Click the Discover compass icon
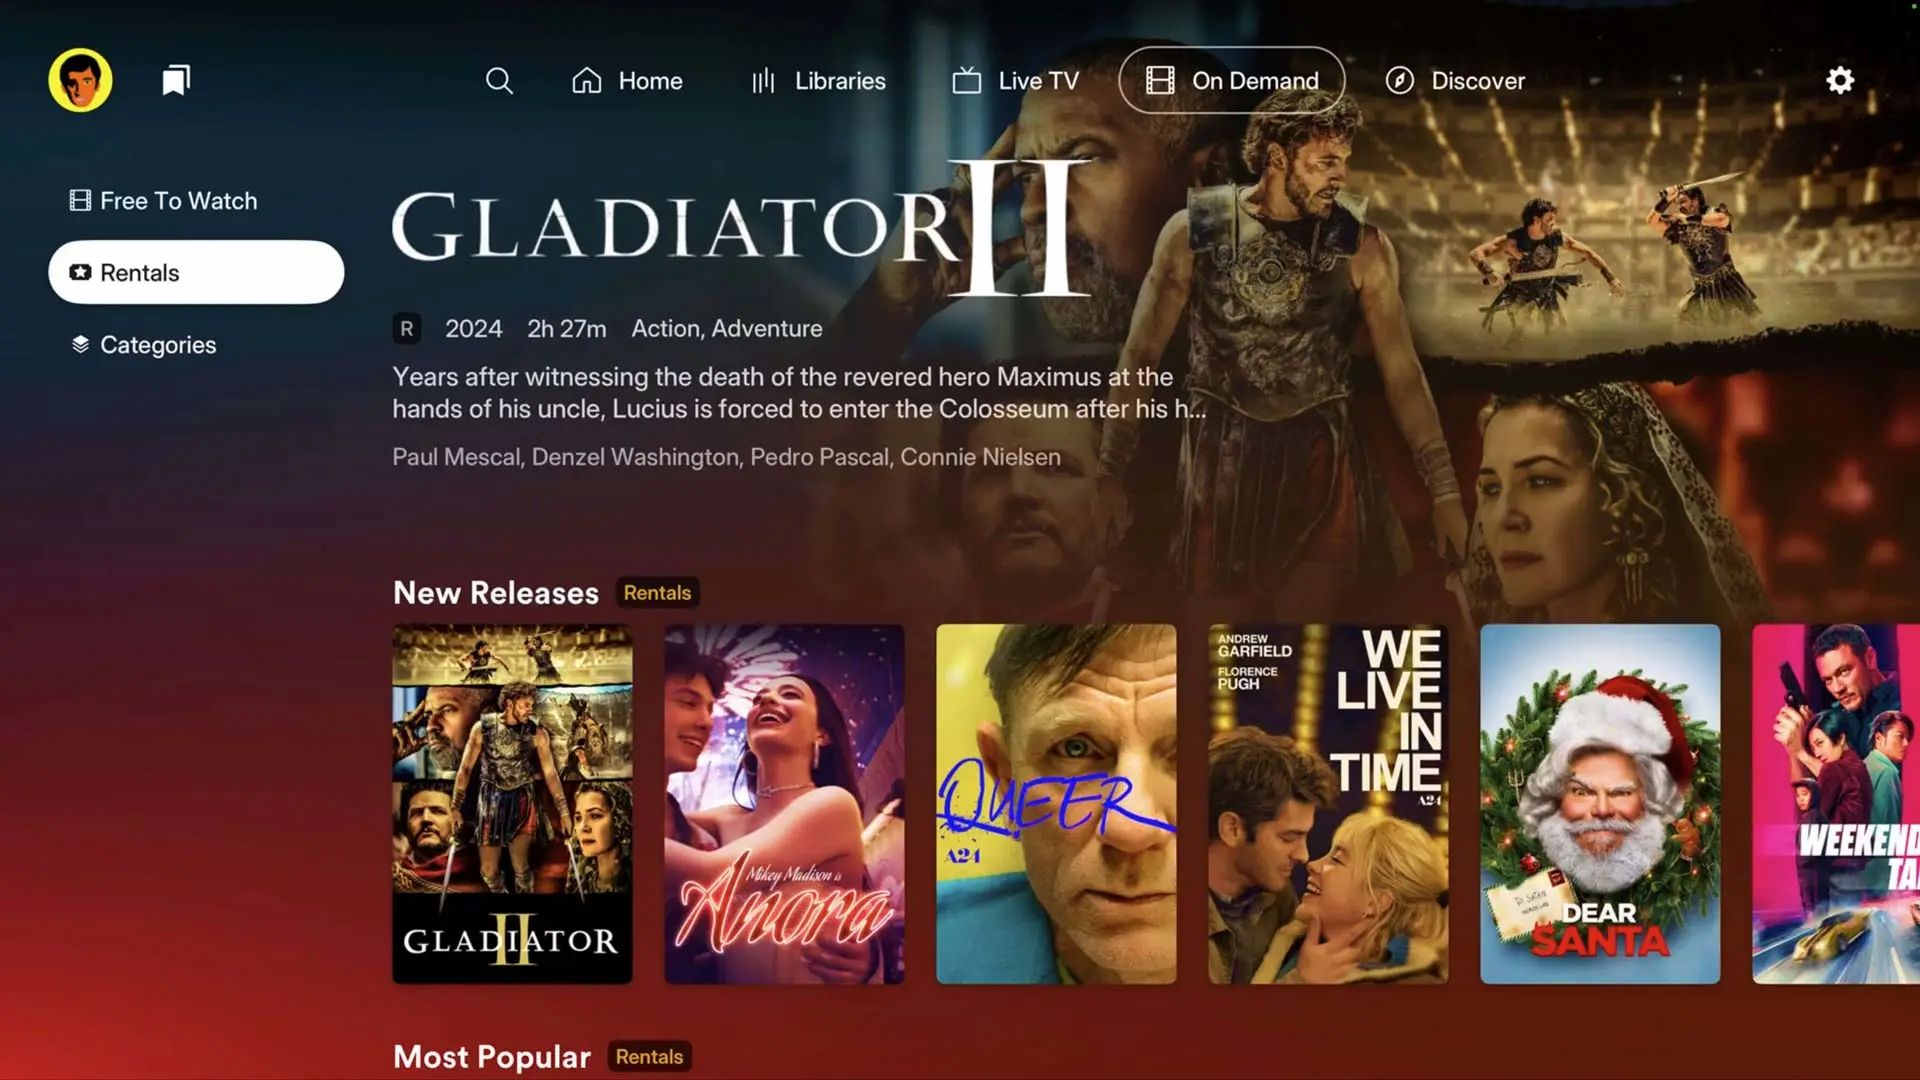 tap(1400, 80)
